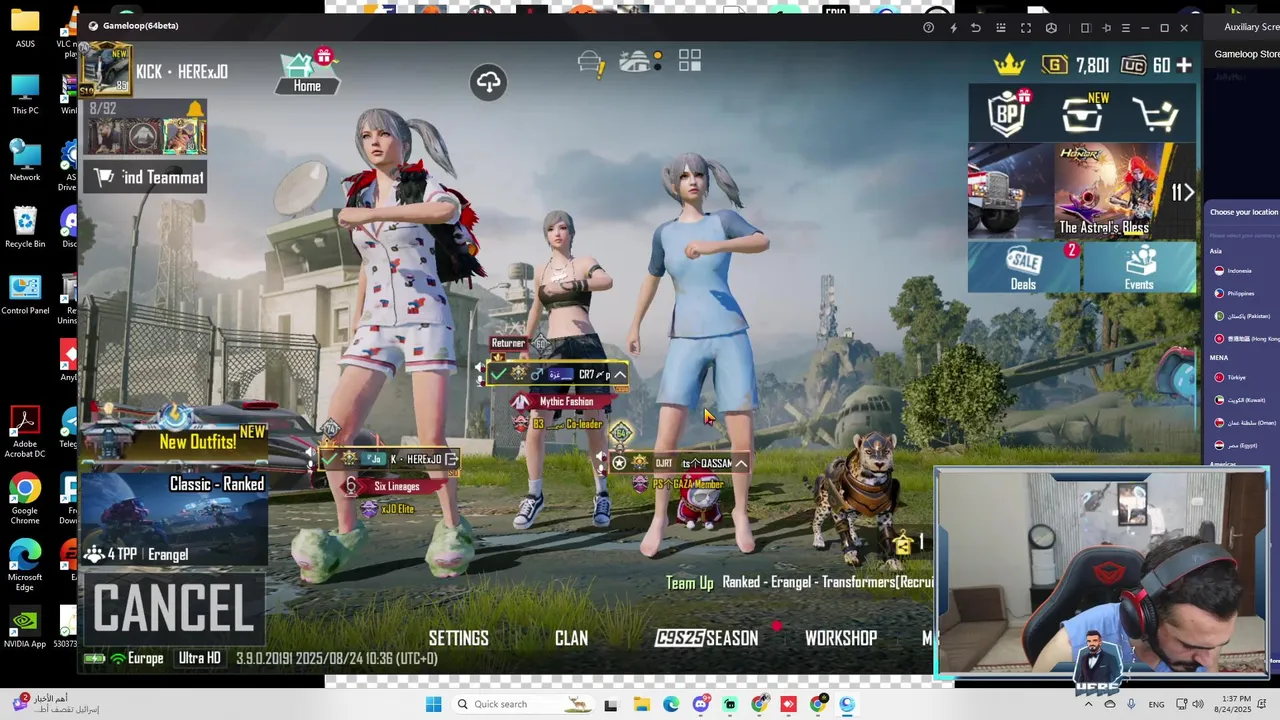This screenshot has height=720, width=1280.
Task: Open Microsoft Edge in the taskbar
Action: [671, 704]
